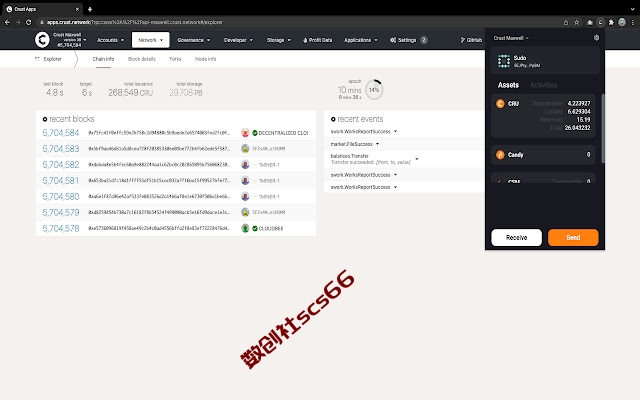Click validator avatar for block 5,704,580
This screenshot has width=640, height=400.
pos(245,196)
